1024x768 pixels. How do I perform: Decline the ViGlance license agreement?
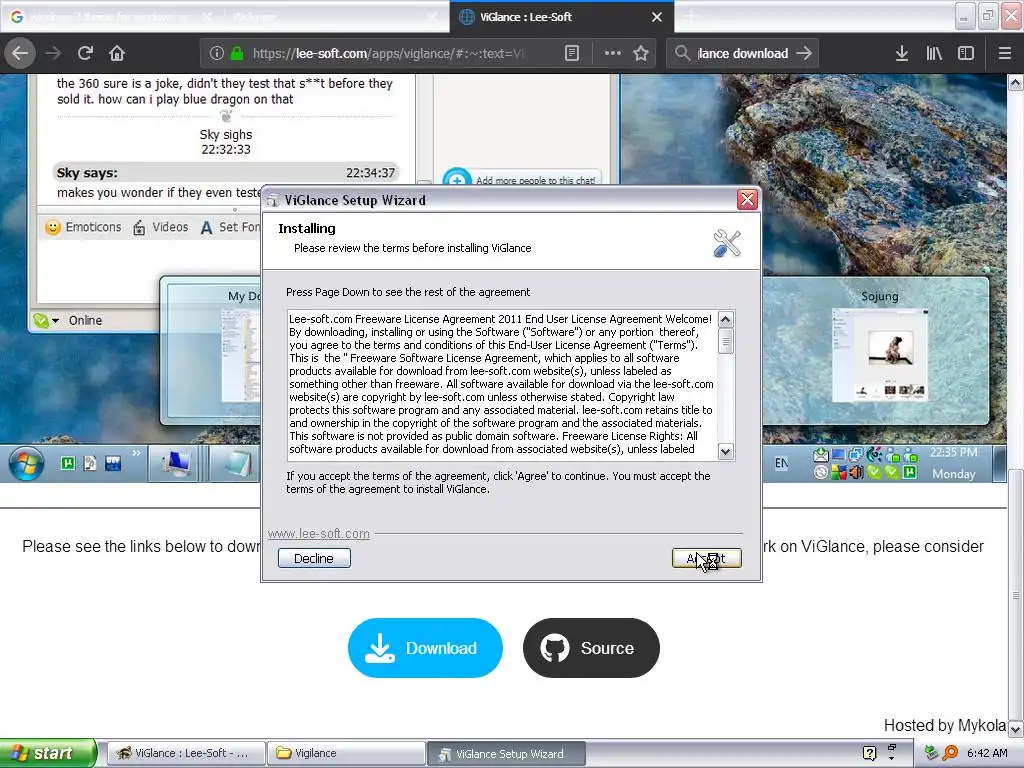click(x=314, y=558)
